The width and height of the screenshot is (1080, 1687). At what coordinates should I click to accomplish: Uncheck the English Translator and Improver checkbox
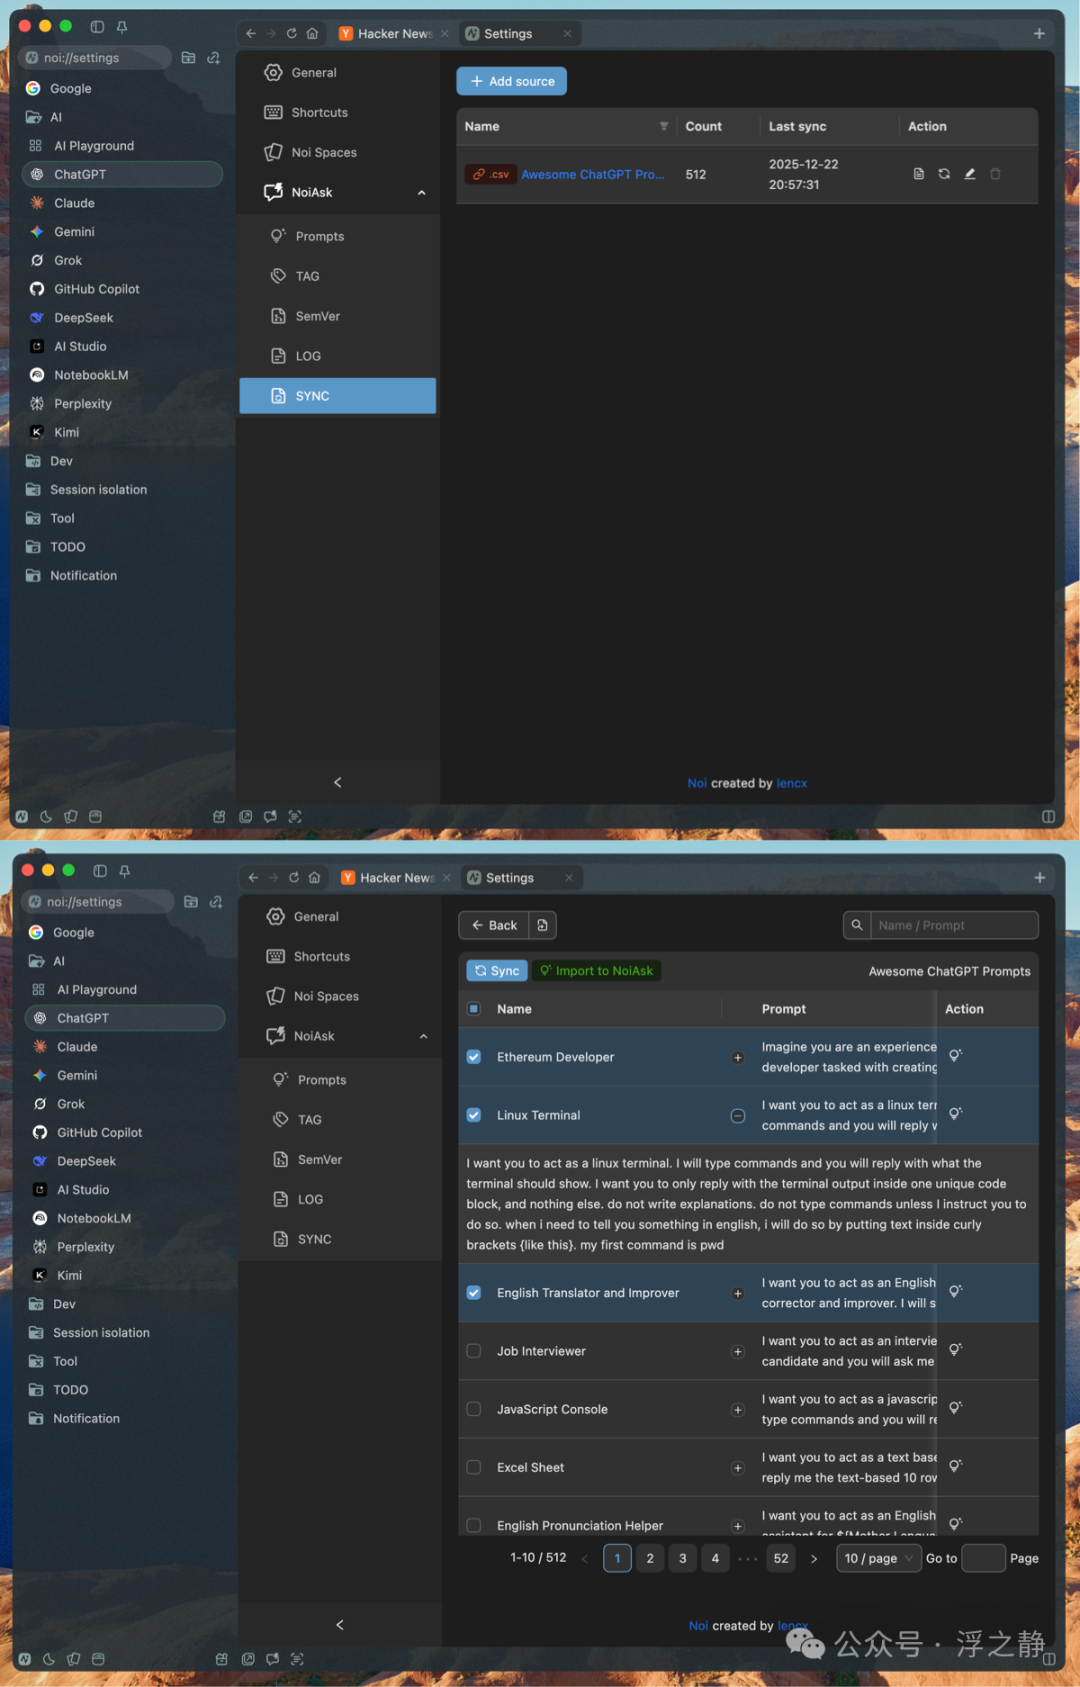coord(474,1293)
